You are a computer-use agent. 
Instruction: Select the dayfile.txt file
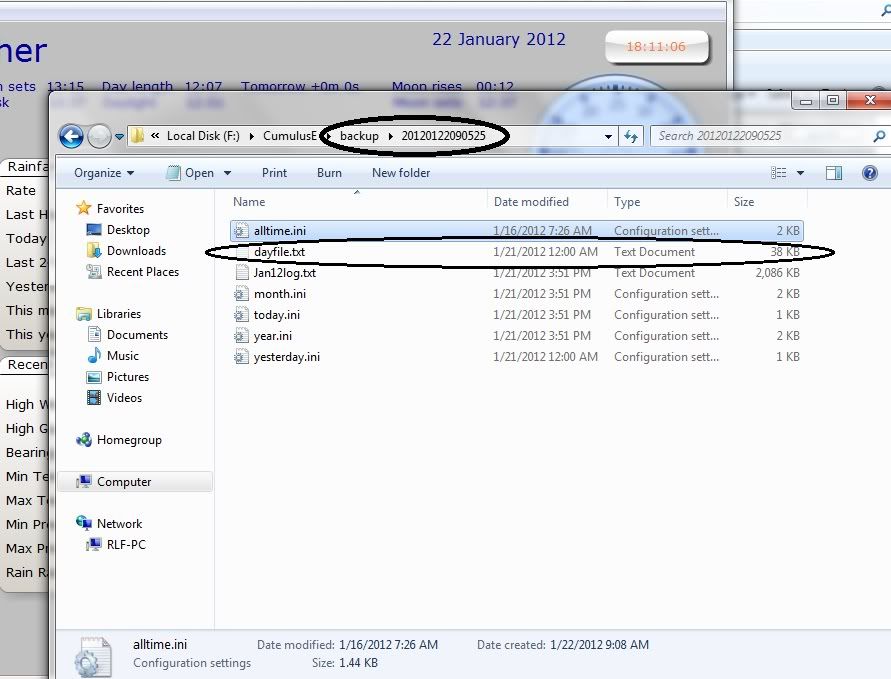(x=279, y=252)
